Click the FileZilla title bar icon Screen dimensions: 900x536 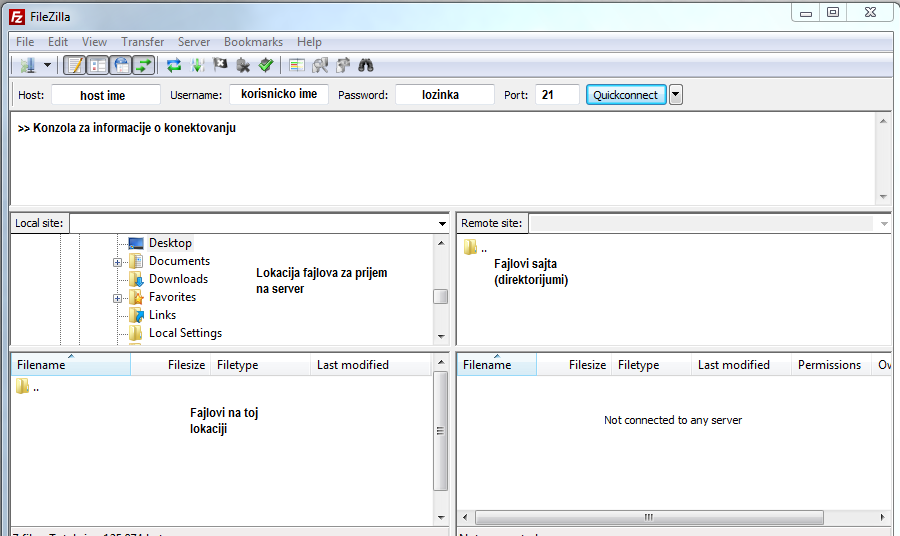17,17
